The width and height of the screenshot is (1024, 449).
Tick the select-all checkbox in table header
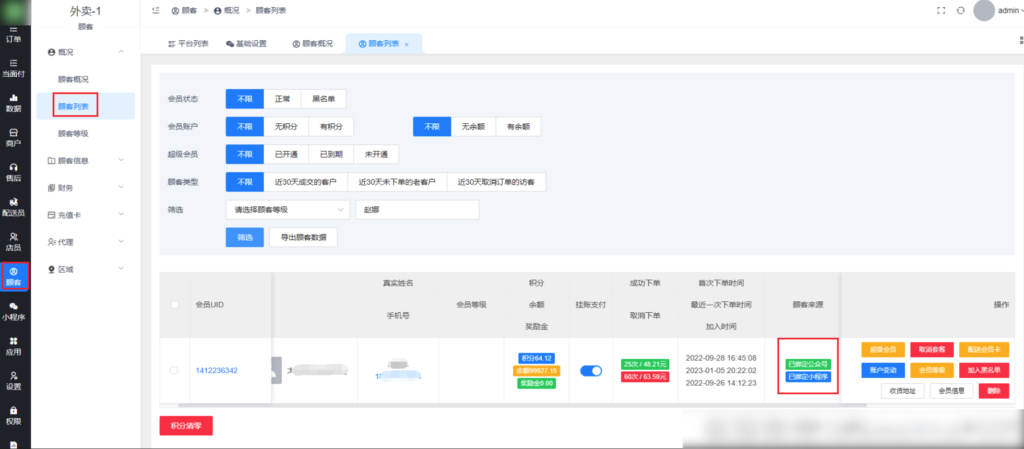pyautogui.click(x=174, y=304)
